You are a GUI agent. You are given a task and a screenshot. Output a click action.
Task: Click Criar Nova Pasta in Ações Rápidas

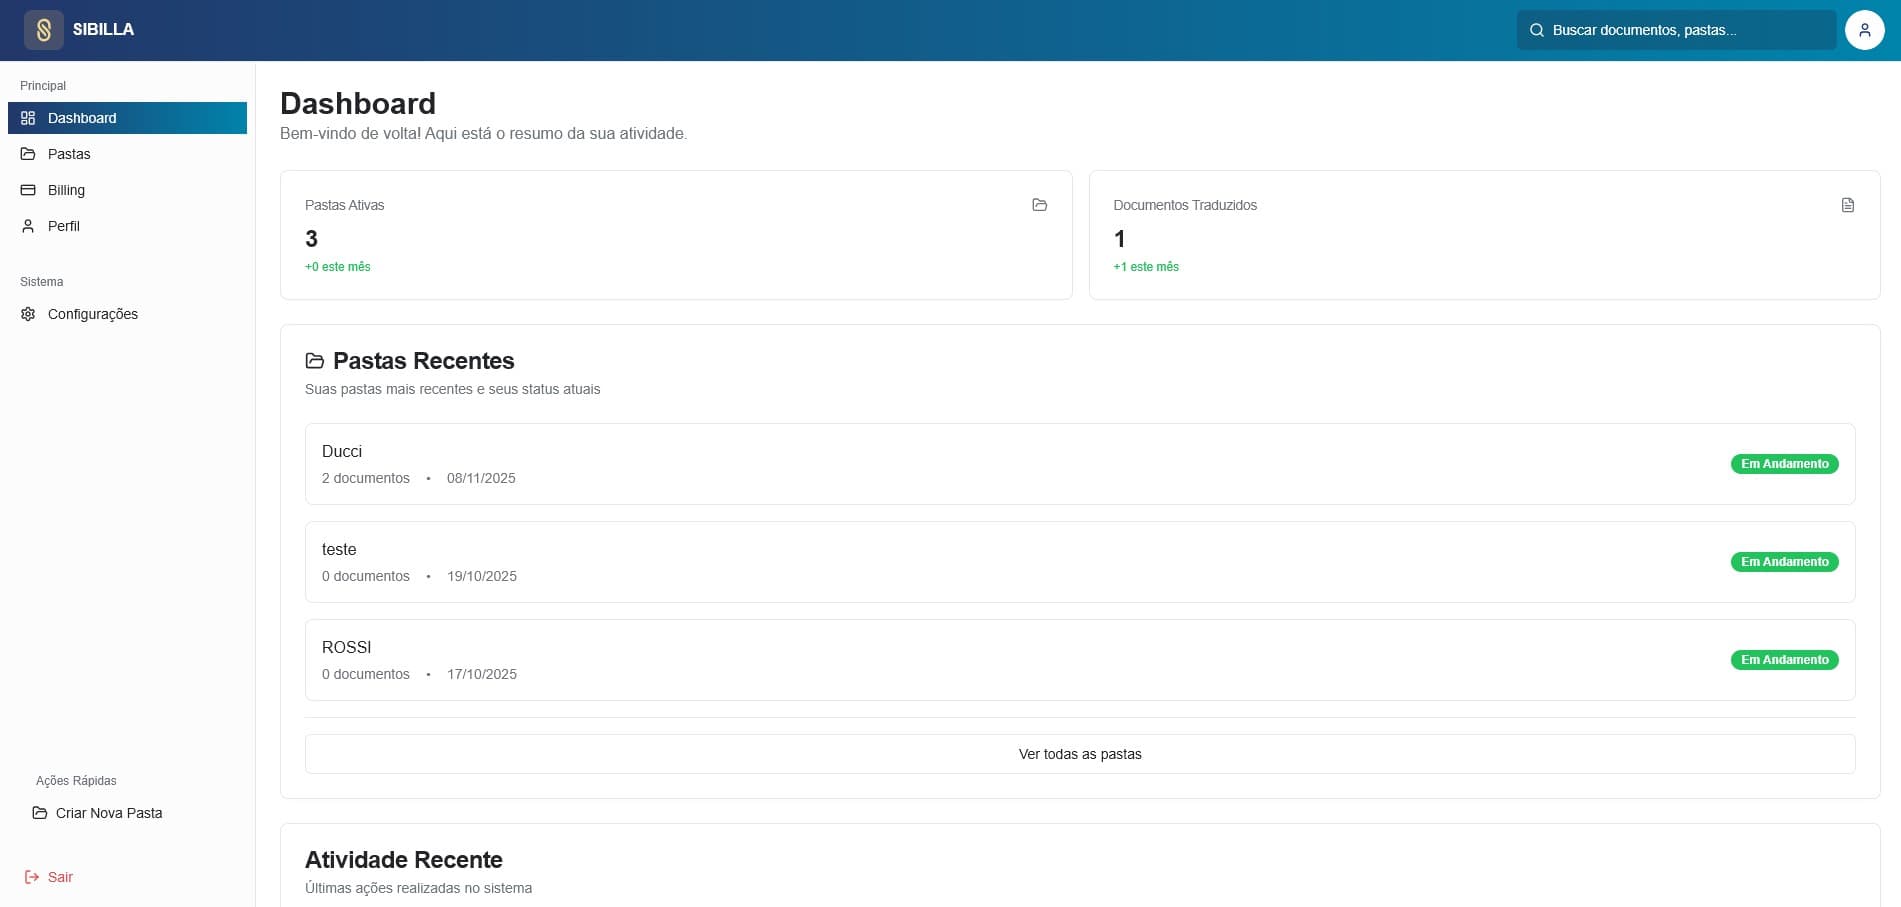[x=109, y=812]
